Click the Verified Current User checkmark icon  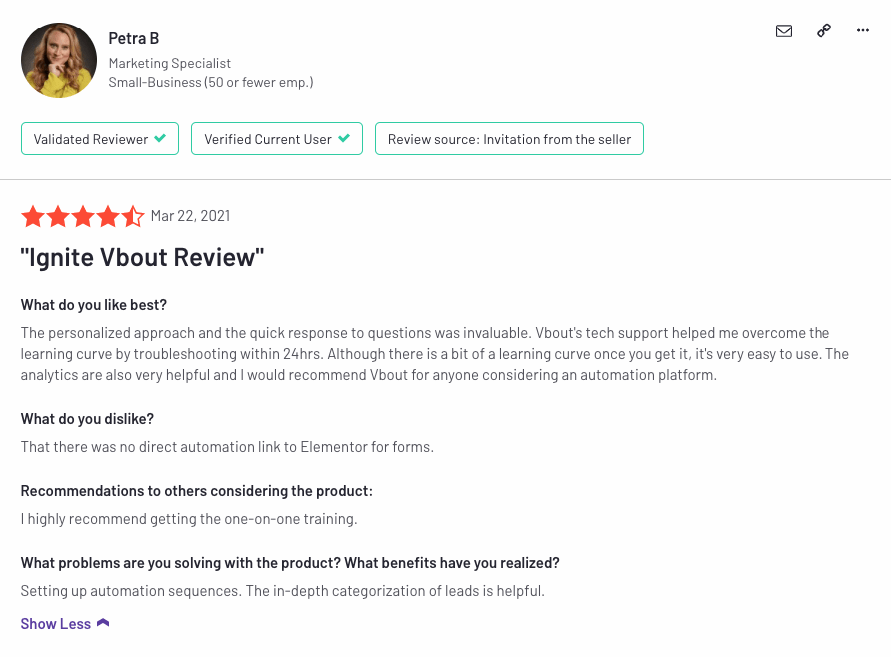(344, 139)
